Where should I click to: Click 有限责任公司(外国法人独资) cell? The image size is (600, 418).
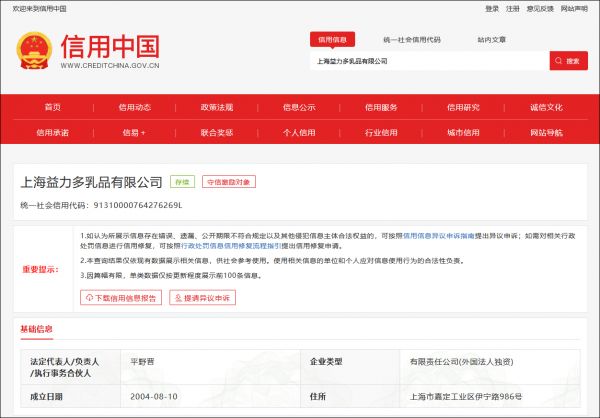490,367
